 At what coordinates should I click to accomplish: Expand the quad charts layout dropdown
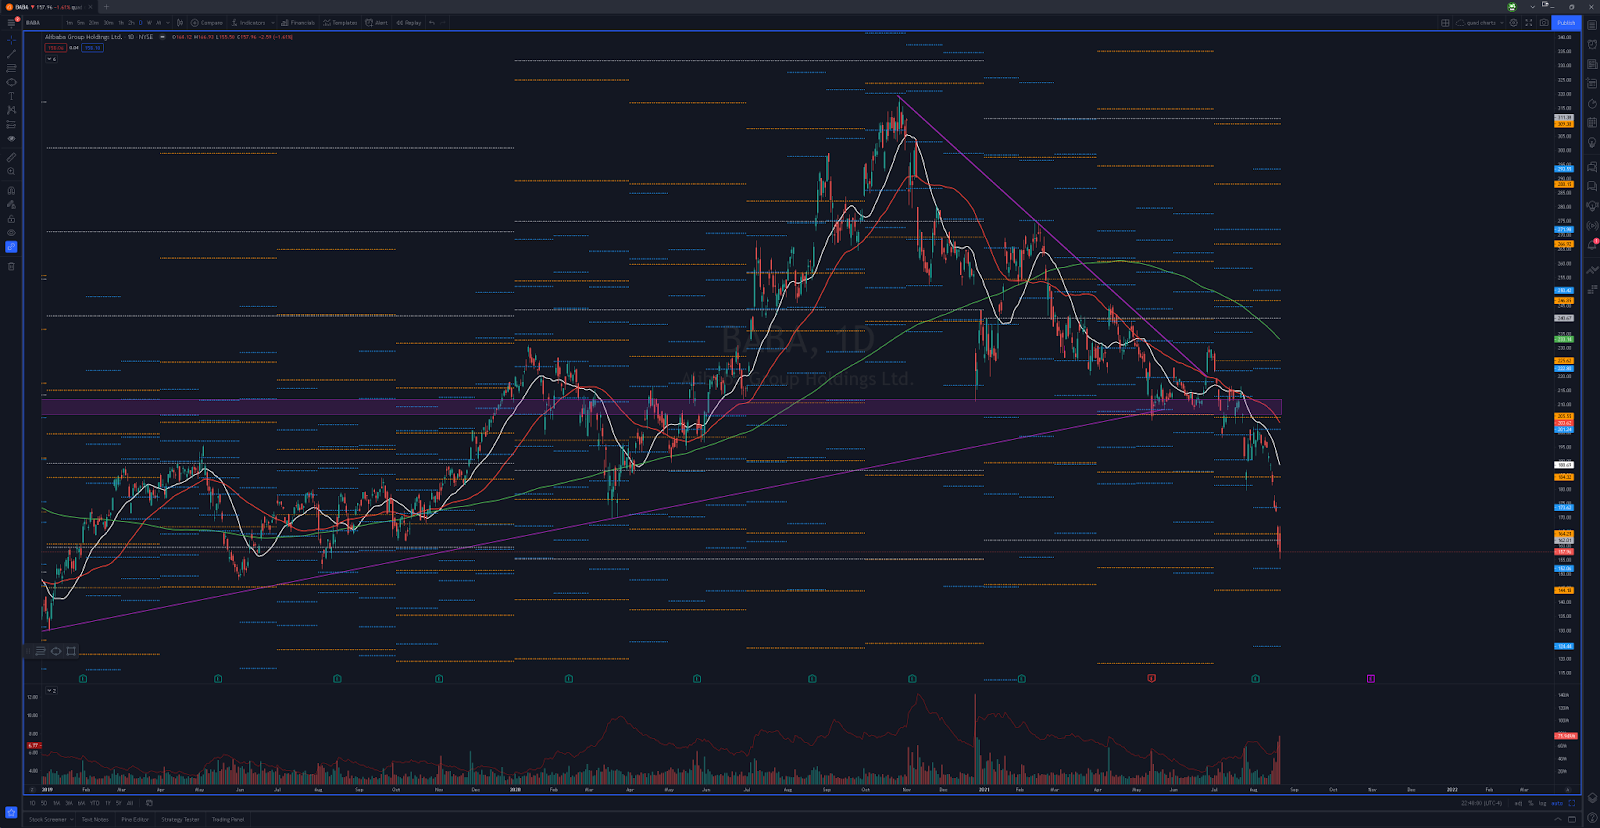click(x=1502, y=23)
